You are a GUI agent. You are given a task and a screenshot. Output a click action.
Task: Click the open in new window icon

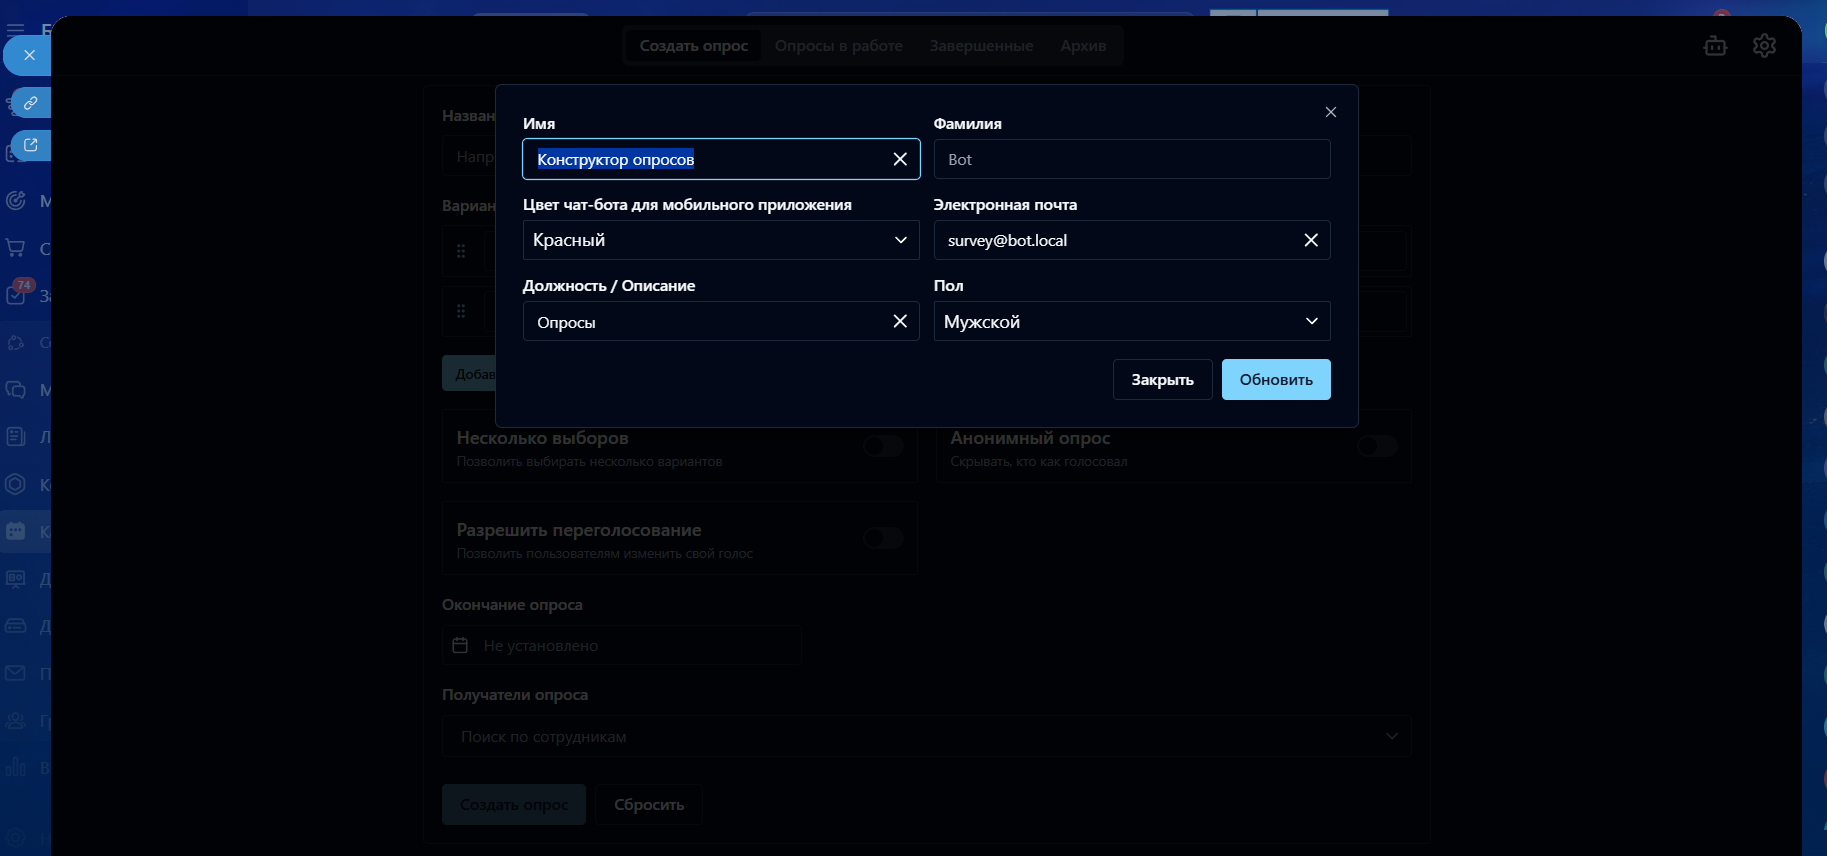click(30, 145)
